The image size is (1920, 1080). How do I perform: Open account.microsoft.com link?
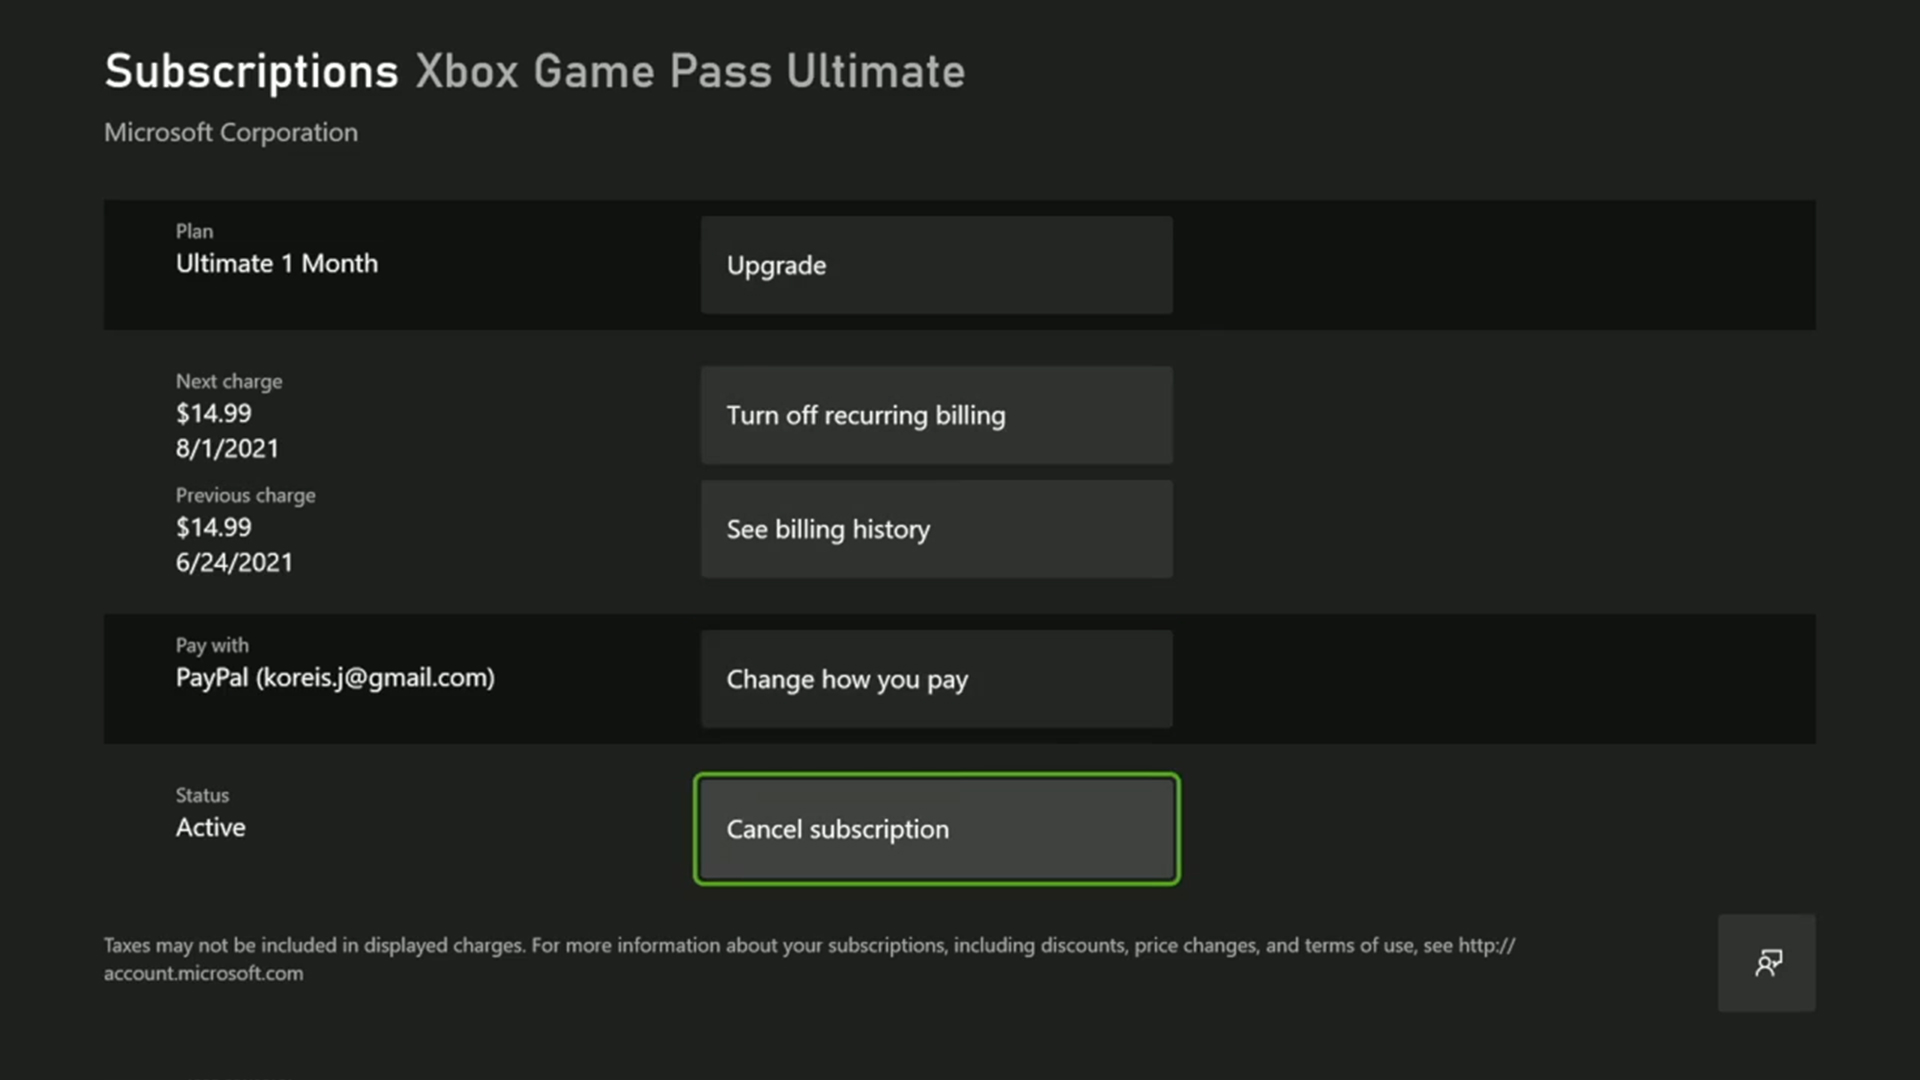pos(202,972)
